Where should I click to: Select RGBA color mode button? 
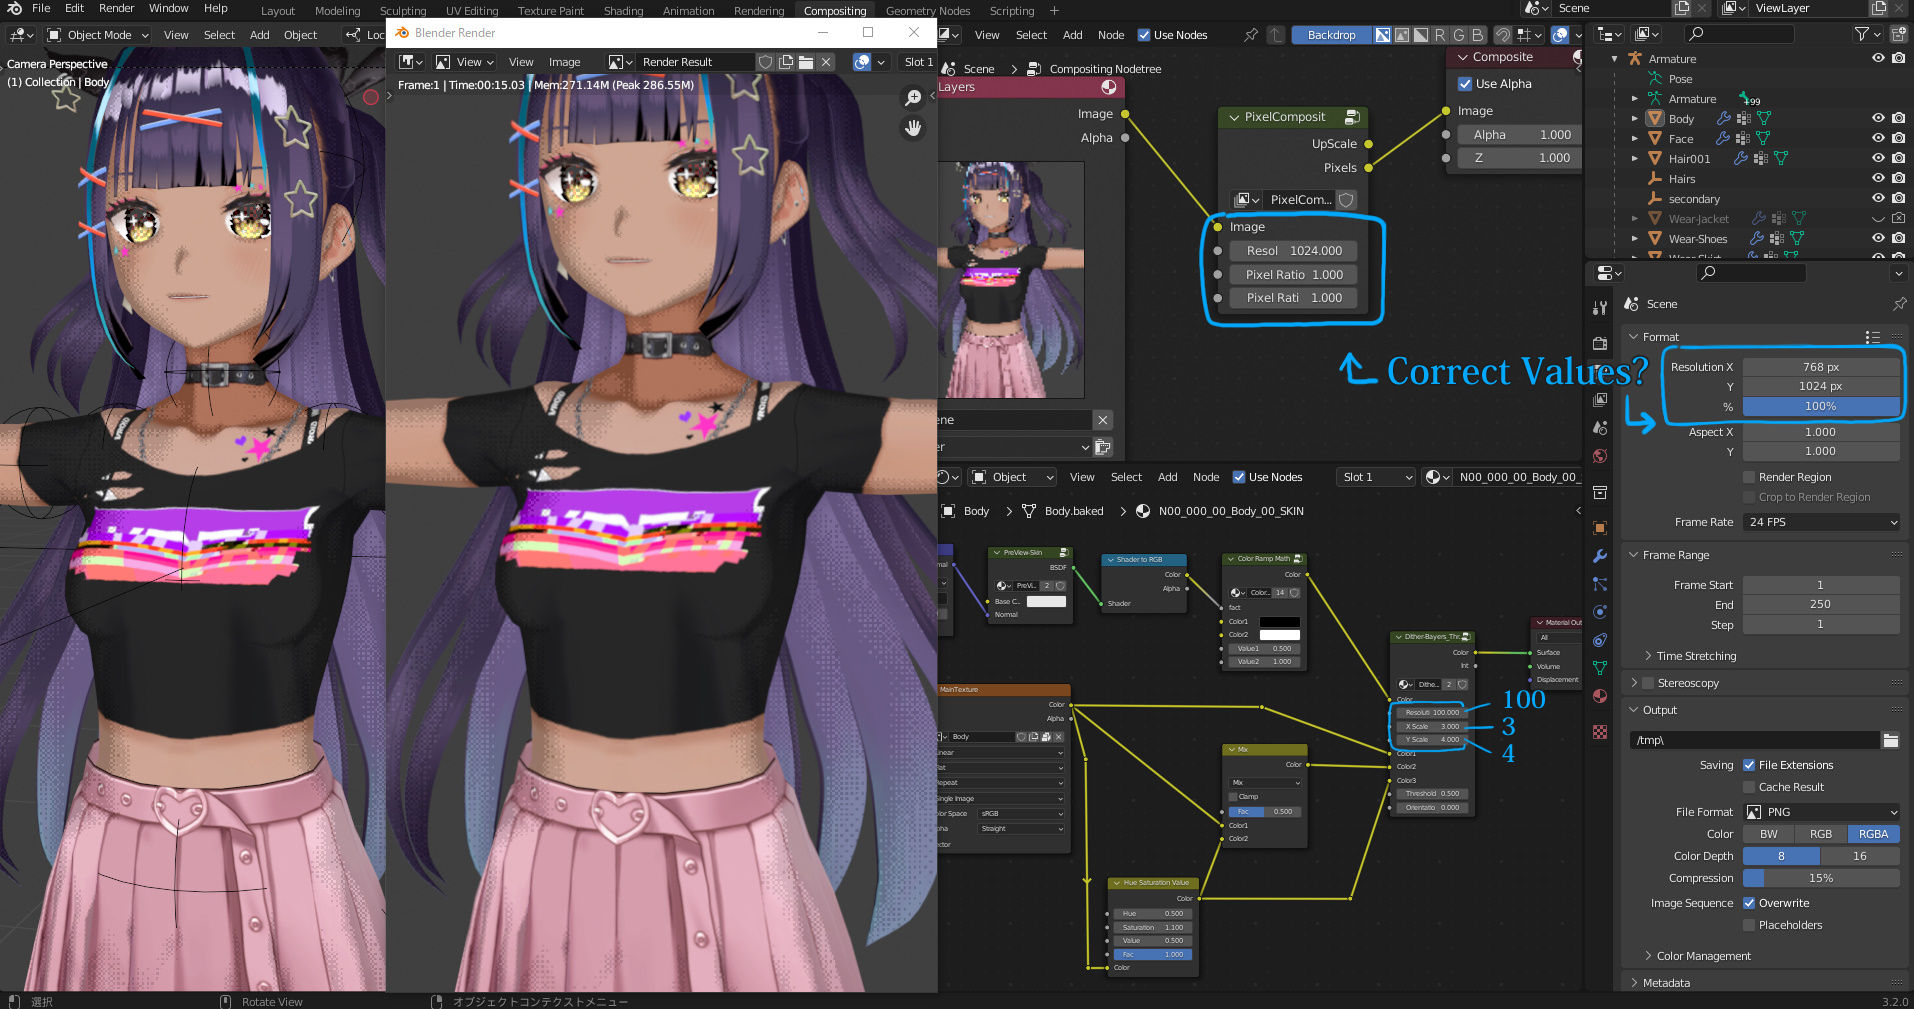pyautogui.click(x=1873, y=834)
